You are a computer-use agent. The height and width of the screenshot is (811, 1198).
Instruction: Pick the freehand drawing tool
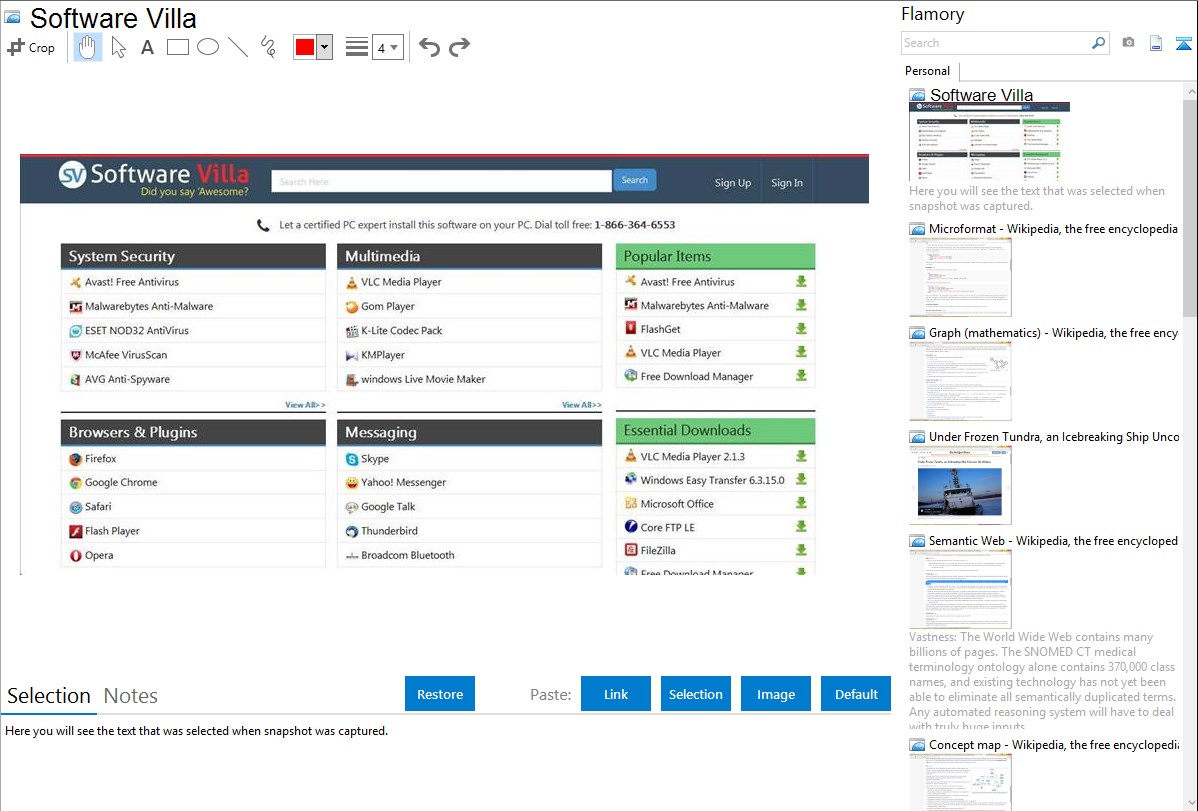pos(268,47)
